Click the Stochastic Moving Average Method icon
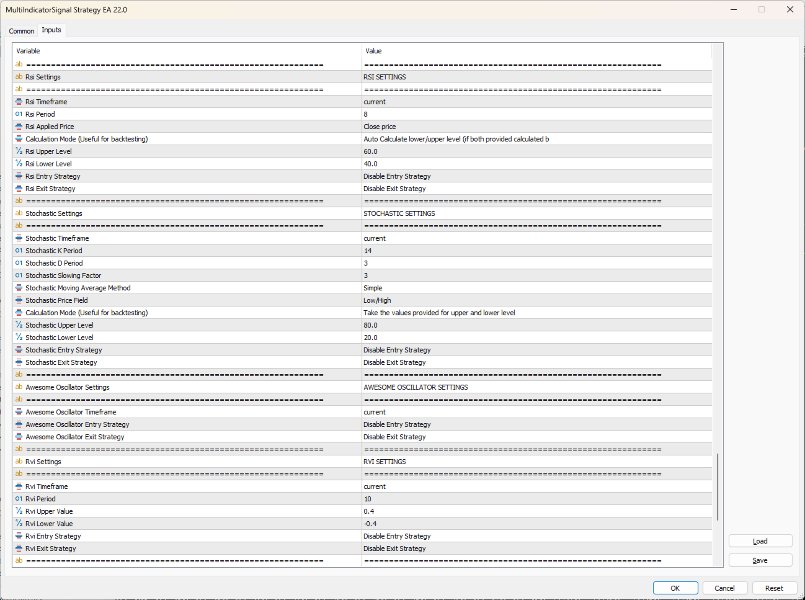This screenshot has width=805, height=600. (x=19, y=288)
